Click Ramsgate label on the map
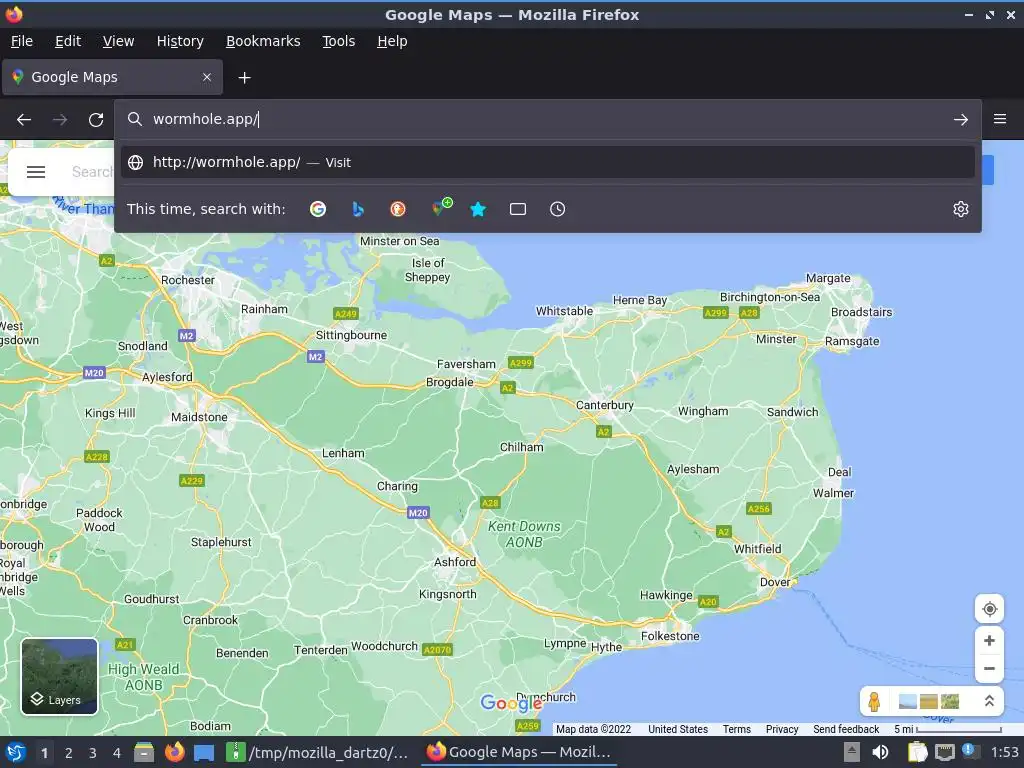The height and width of the screenshot is (768, 1024). 852,341
